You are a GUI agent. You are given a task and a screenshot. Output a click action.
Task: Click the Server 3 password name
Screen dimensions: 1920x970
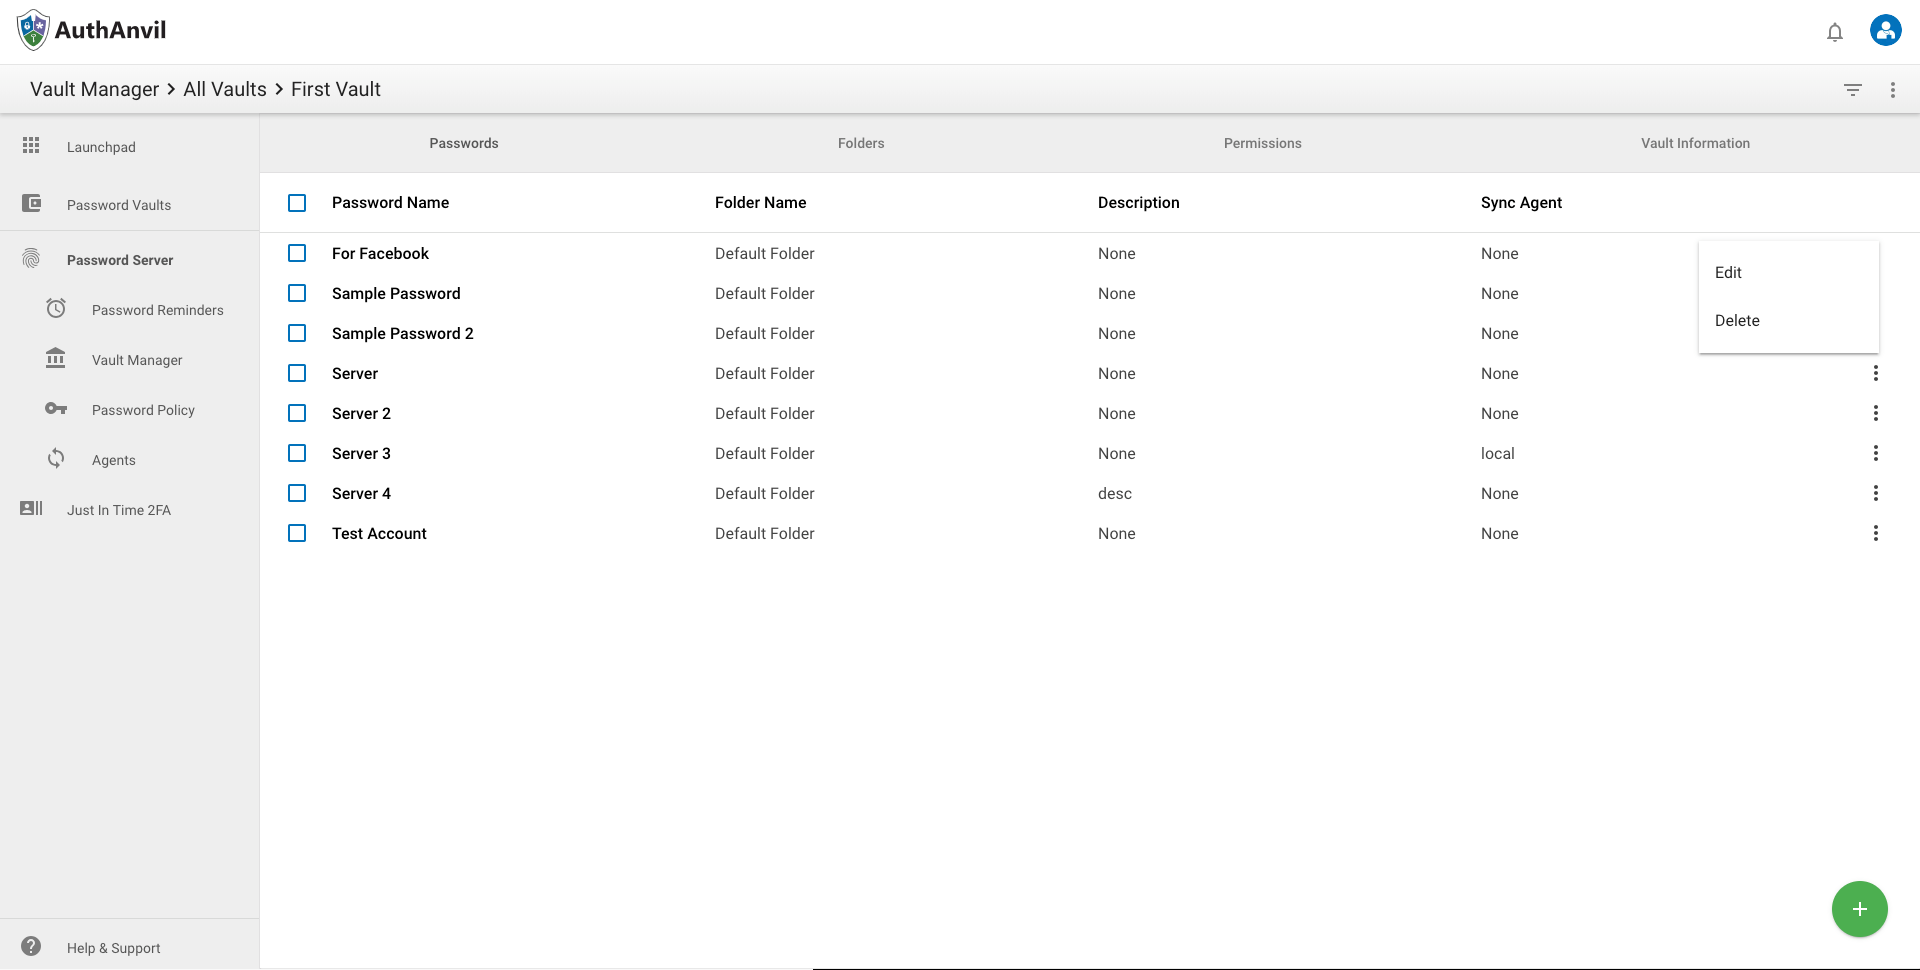[x=361, y=453]
